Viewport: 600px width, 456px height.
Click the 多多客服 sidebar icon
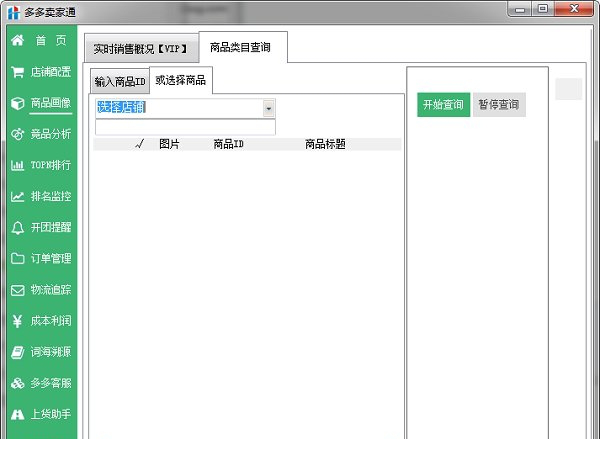coord(18,383)
